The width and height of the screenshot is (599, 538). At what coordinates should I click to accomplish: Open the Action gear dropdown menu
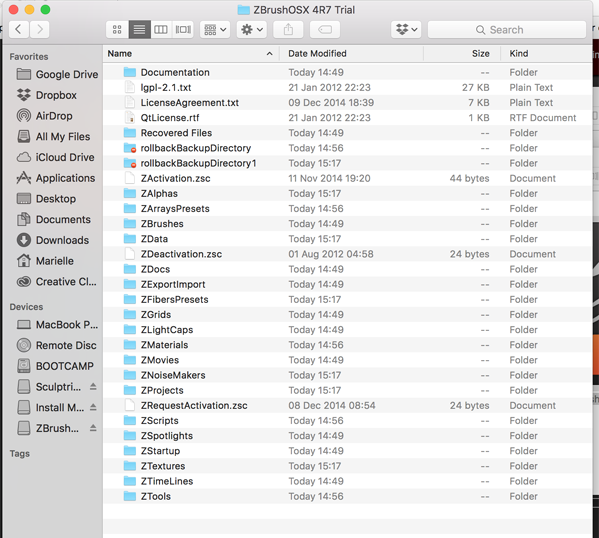point(252,29)
